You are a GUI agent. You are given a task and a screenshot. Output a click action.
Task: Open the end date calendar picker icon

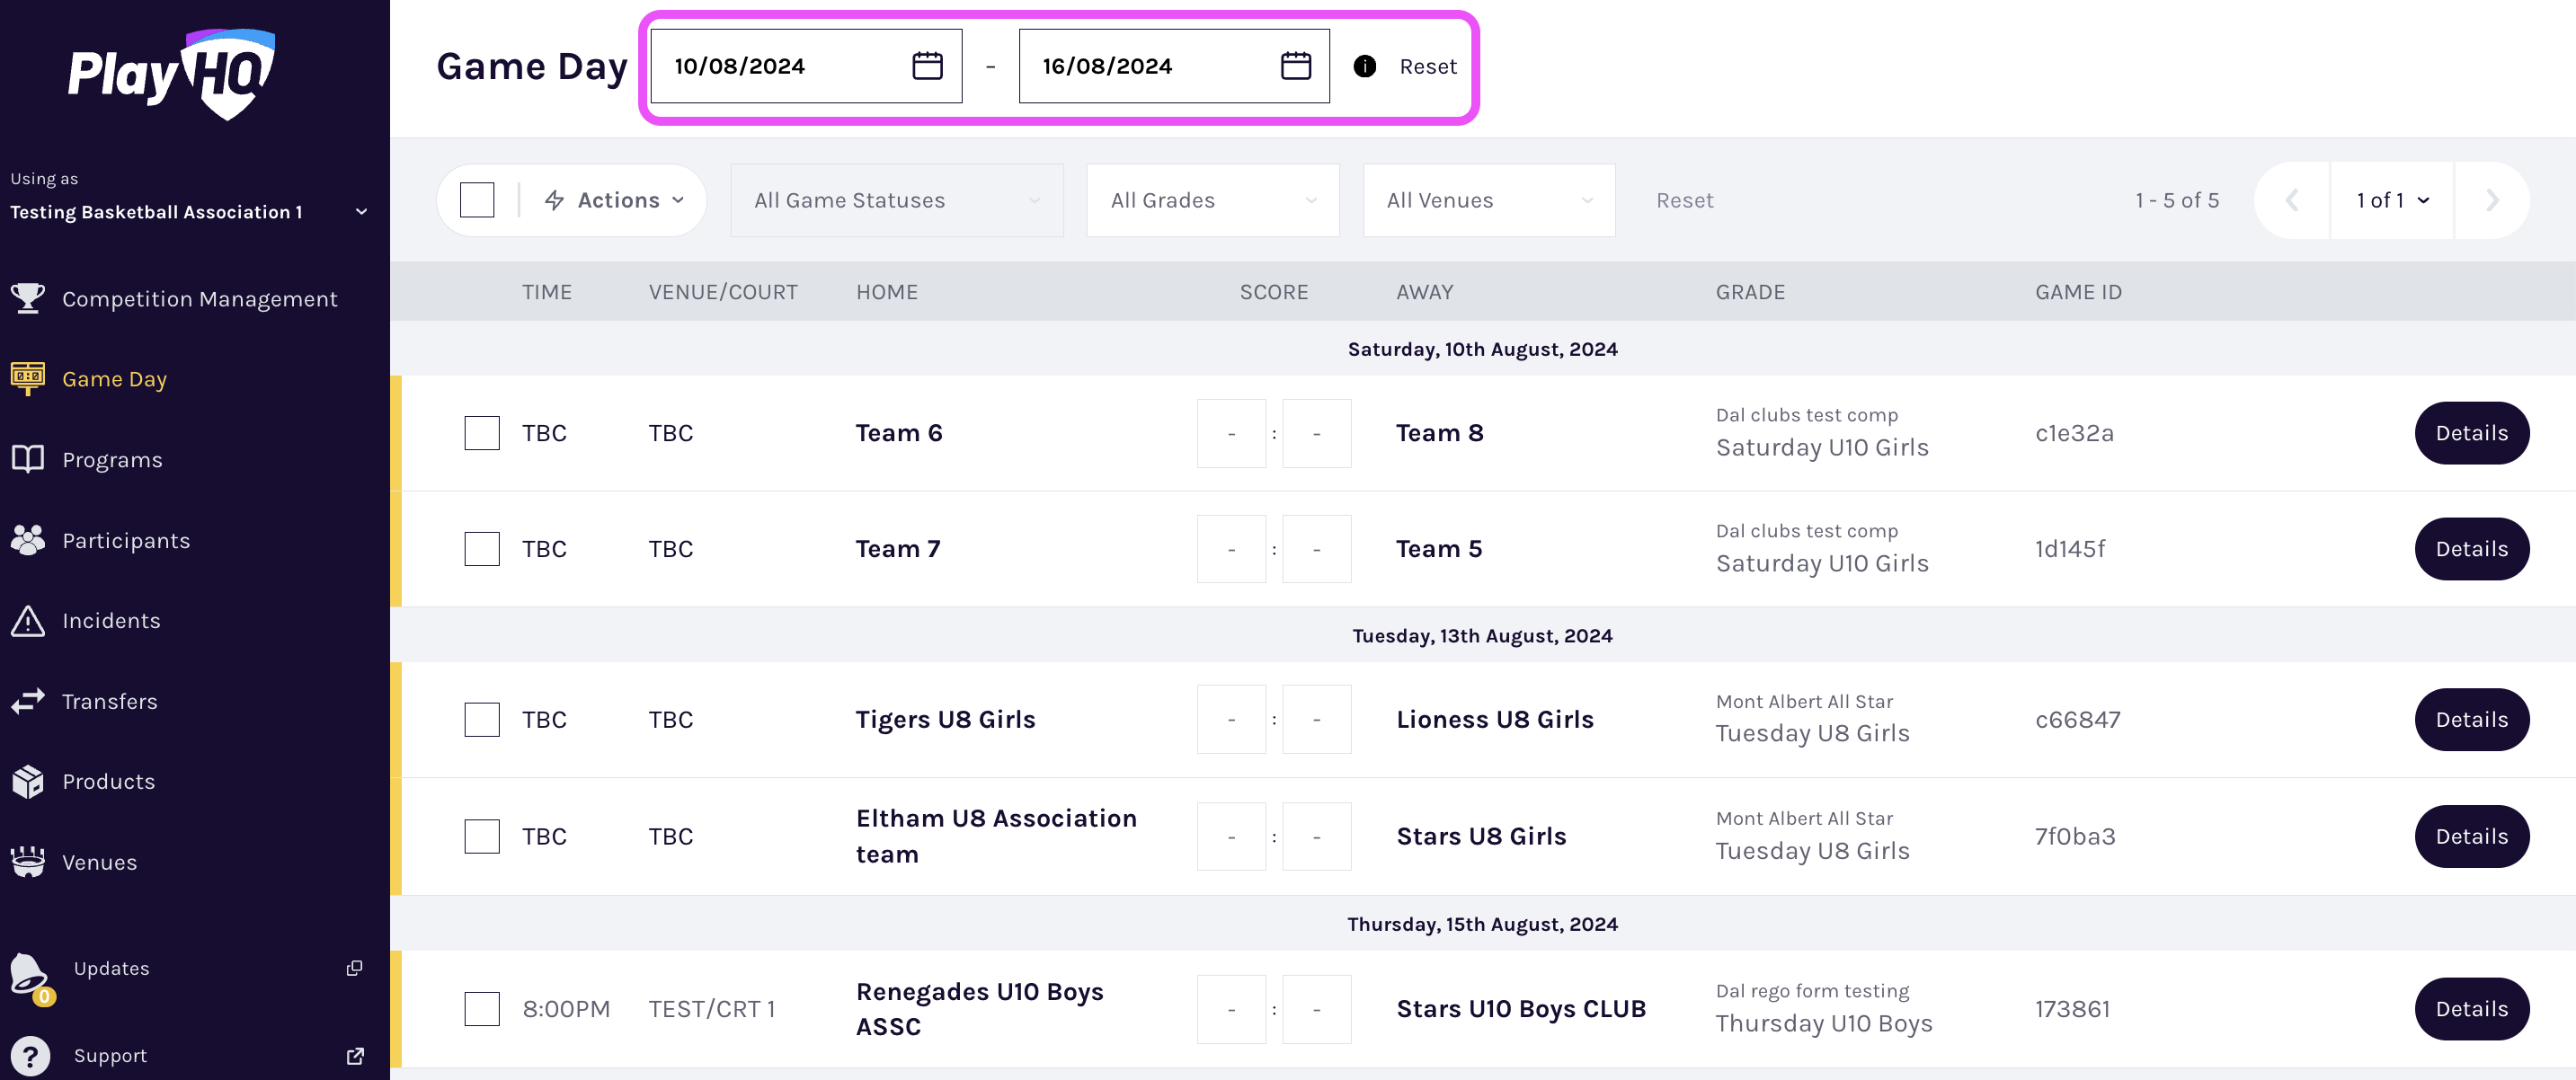click(x=1295, y=66)
